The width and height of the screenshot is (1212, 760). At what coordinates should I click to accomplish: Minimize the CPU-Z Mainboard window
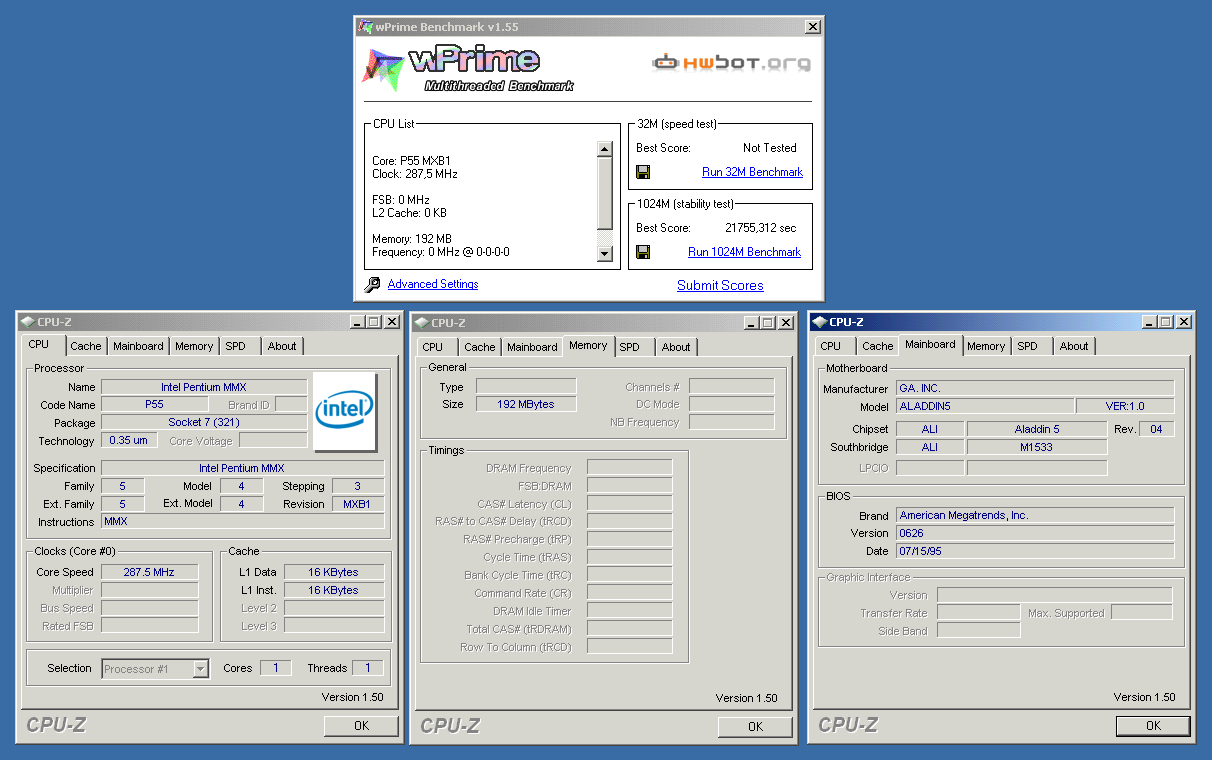click(1149, 322)
